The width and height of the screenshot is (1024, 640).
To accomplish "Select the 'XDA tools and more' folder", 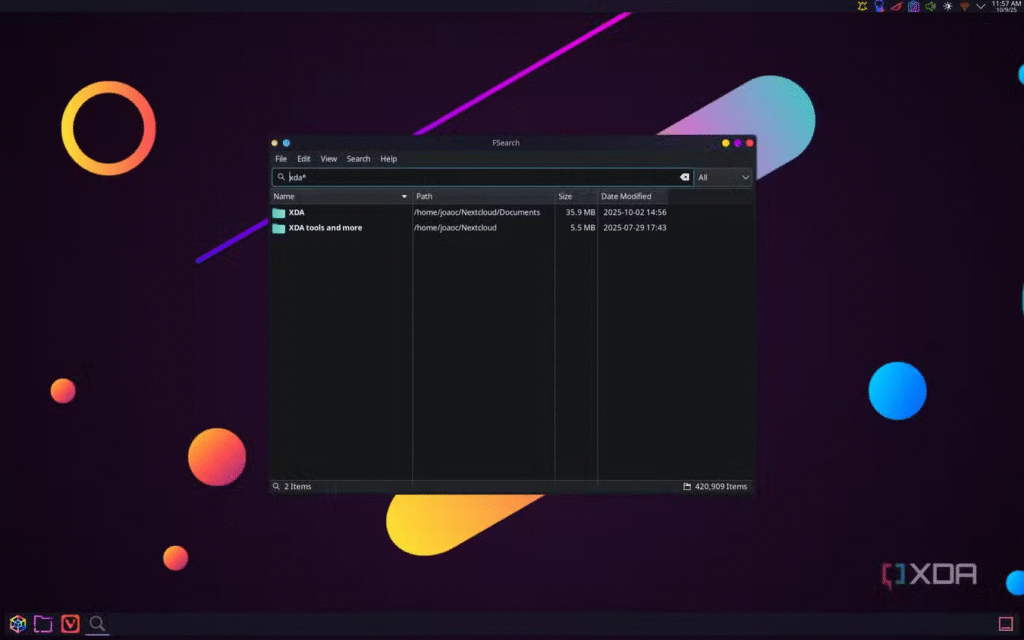I will click(x=325, y=228).
